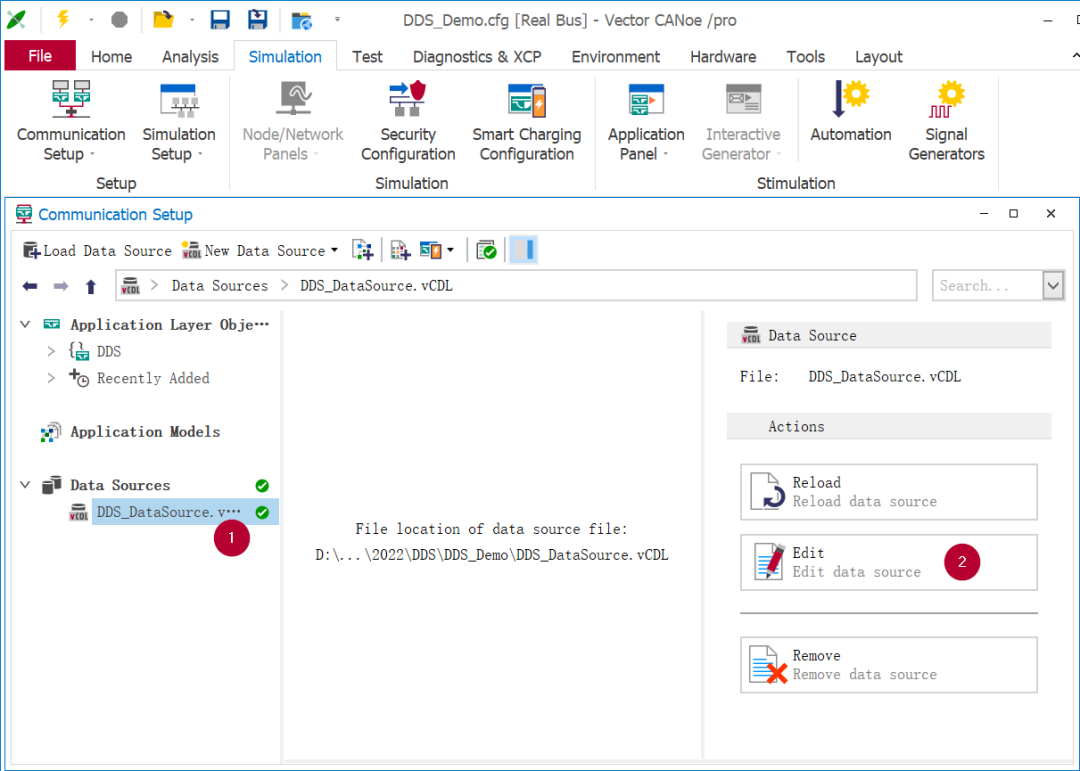Collapse the Application Layer Objects tree node
This screenshot has height=771, width=1080.
pyautogui.click(x=25, y=324)
